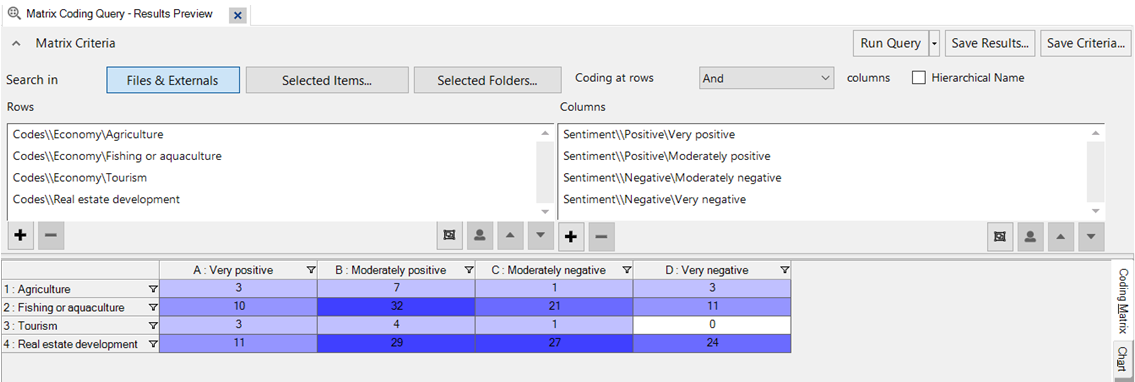
Task: Enable the Hierarchical Name checkbox
Action: (x=919, y=77)
